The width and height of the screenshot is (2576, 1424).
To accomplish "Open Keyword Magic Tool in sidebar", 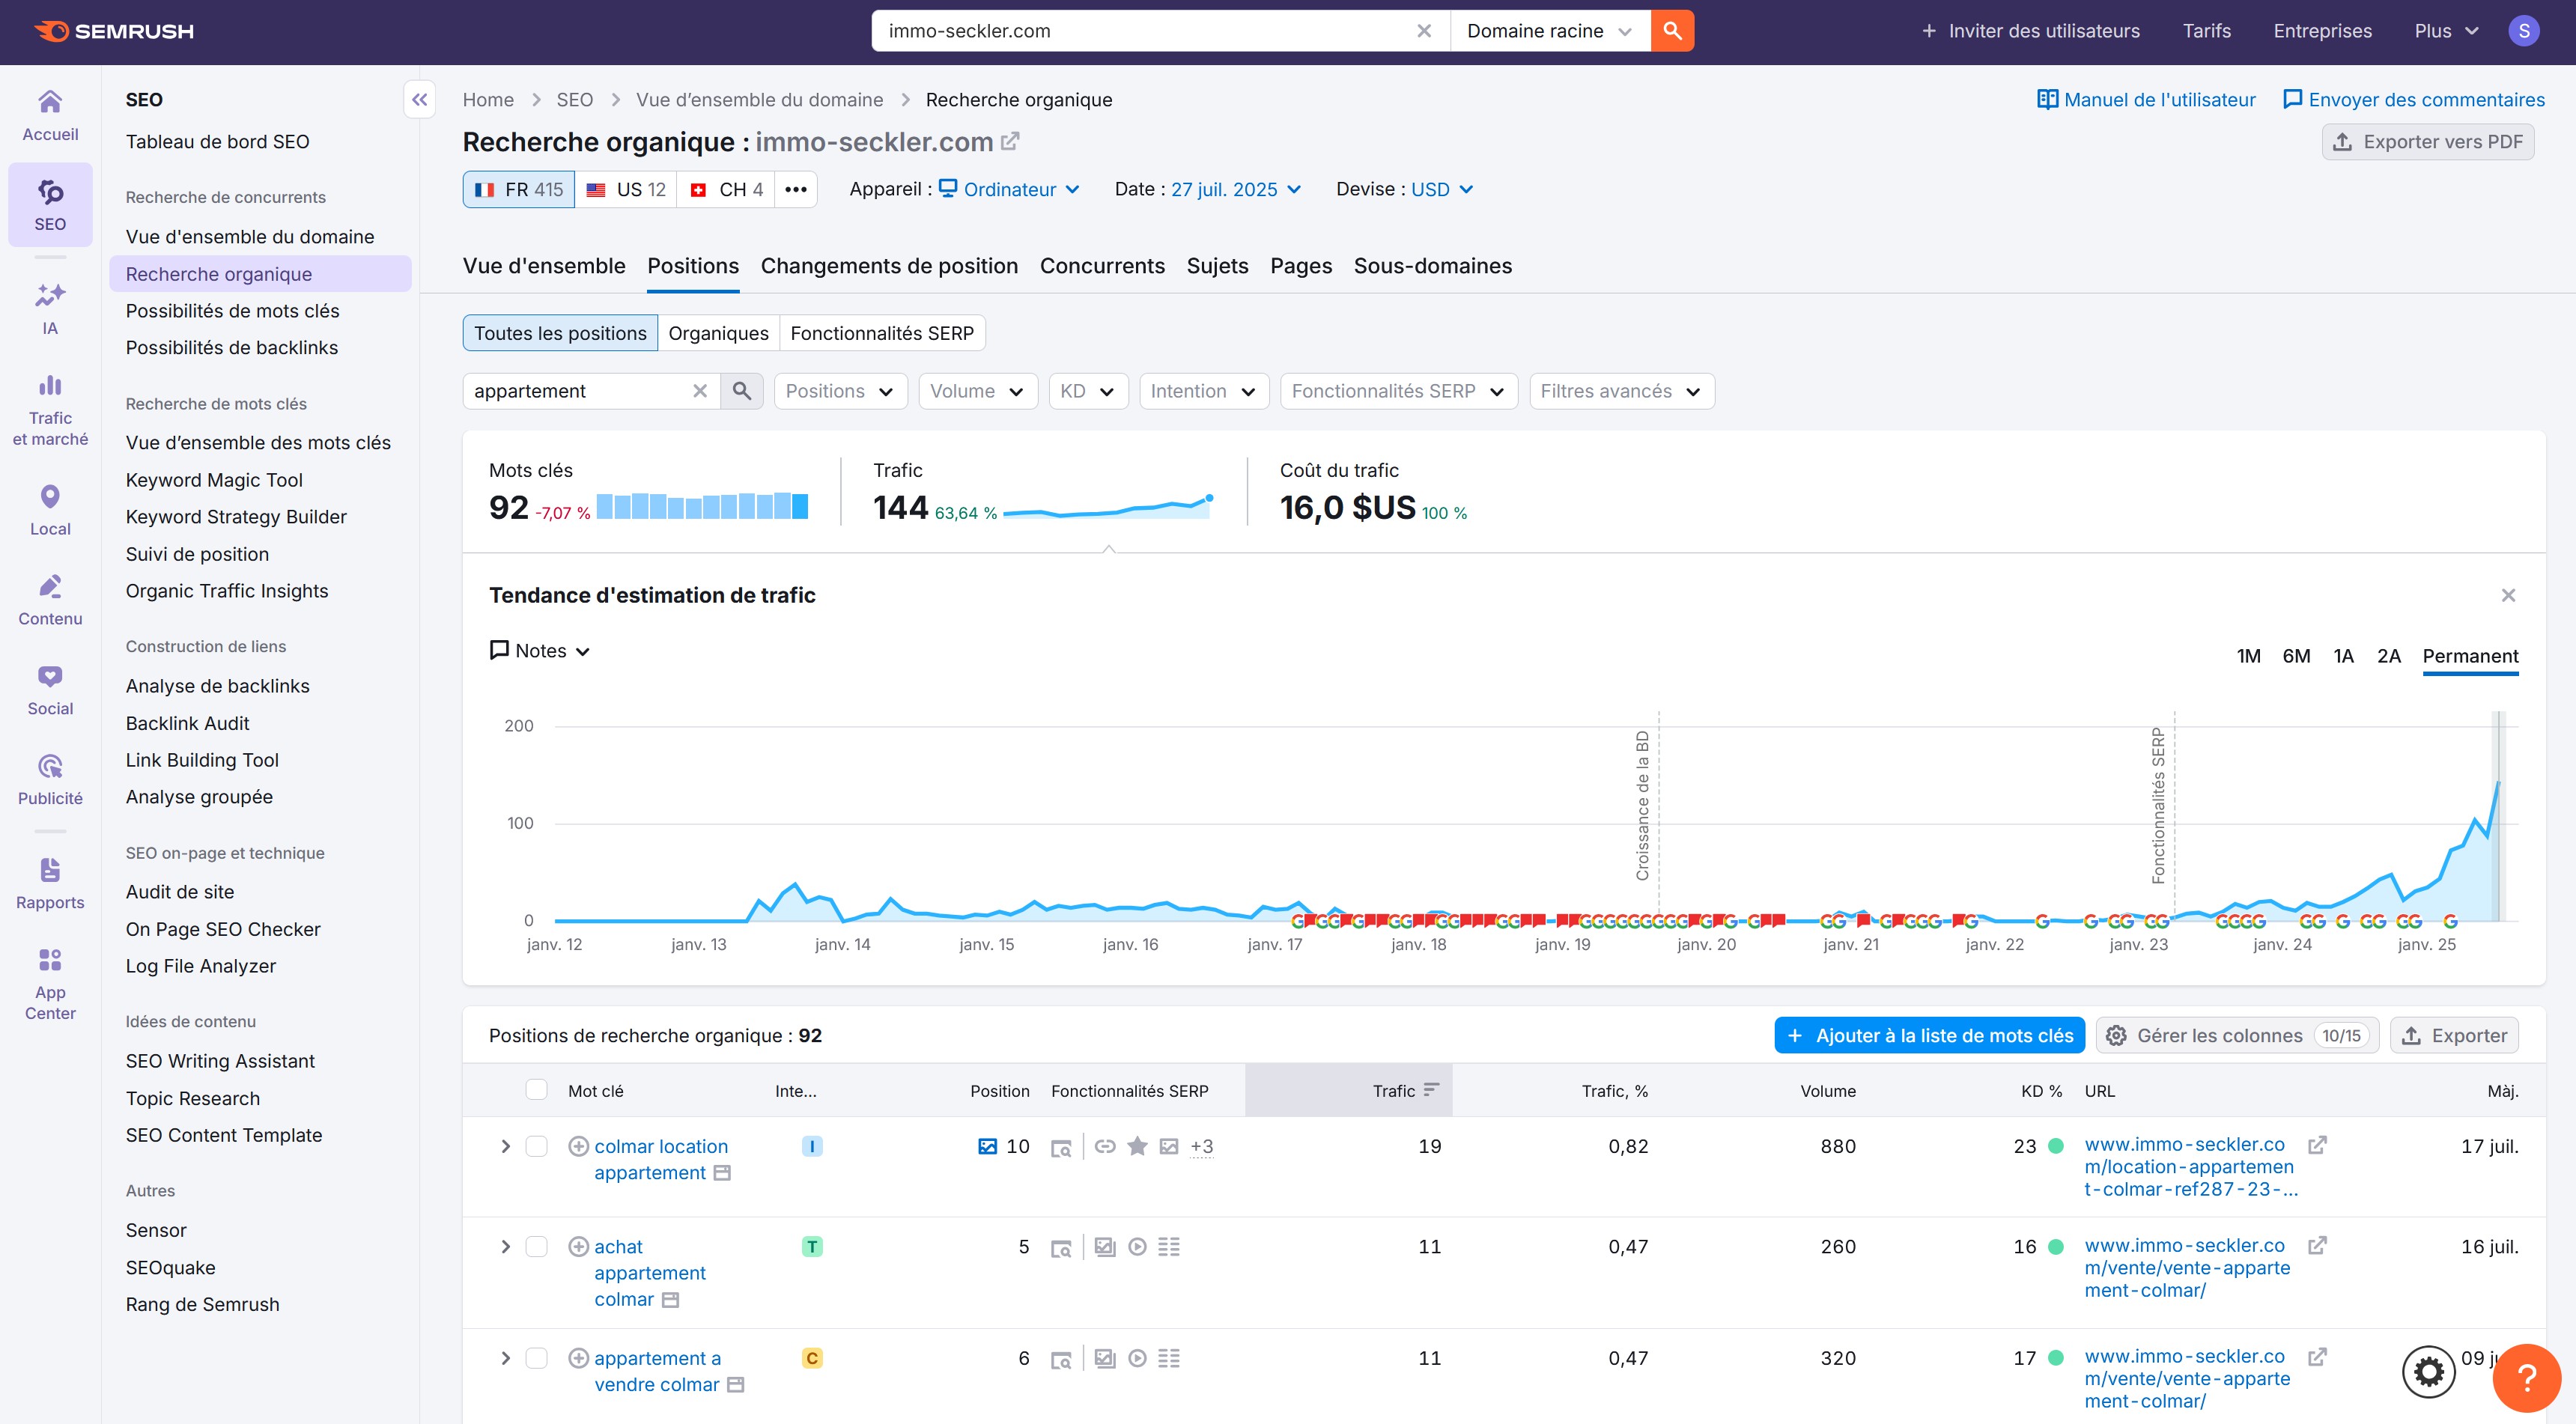I will pos(214,480).
